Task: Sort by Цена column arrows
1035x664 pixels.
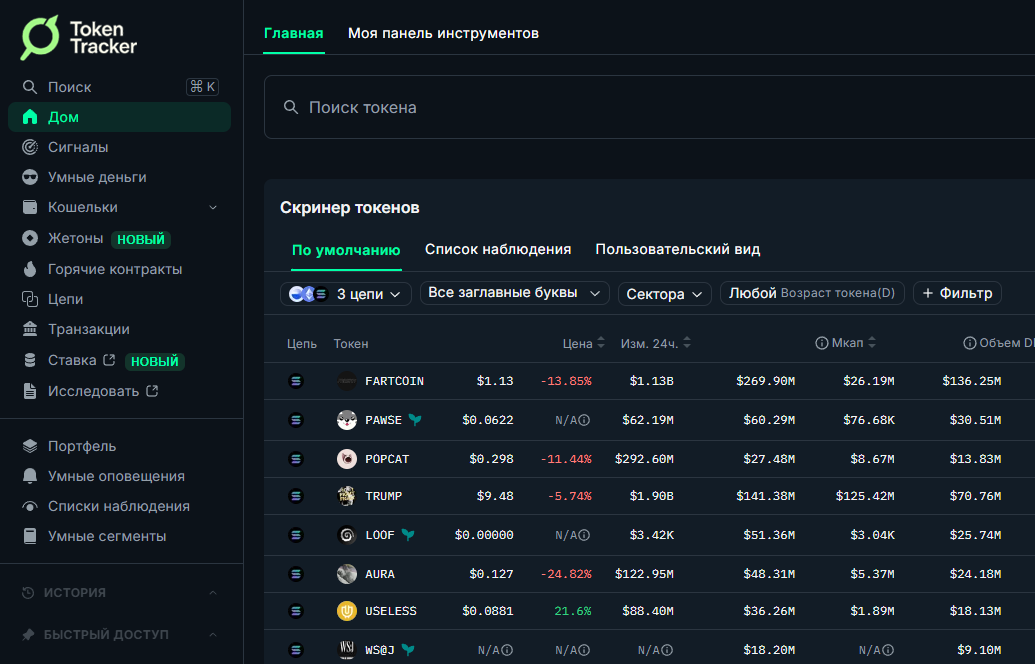Action: (x=601, y=343)
